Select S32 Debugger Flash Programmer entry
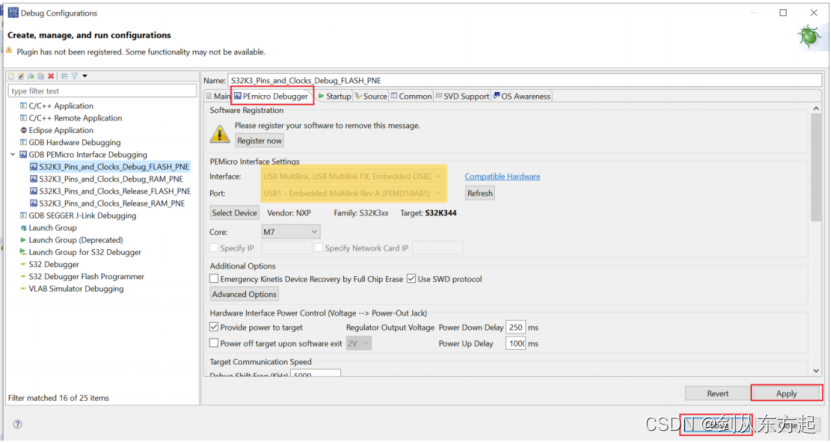The height and width of the screenshot is (443, 831). point(86,277)
